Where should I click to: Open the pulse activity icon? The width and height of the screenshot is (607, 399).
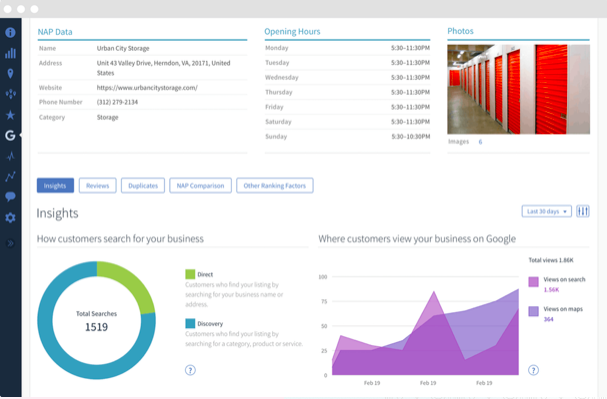(10, 156)
